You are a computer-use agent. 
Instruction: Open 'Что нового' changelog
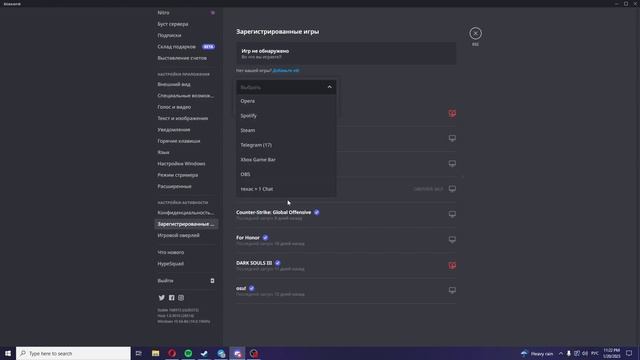click(x=187, y=252)
